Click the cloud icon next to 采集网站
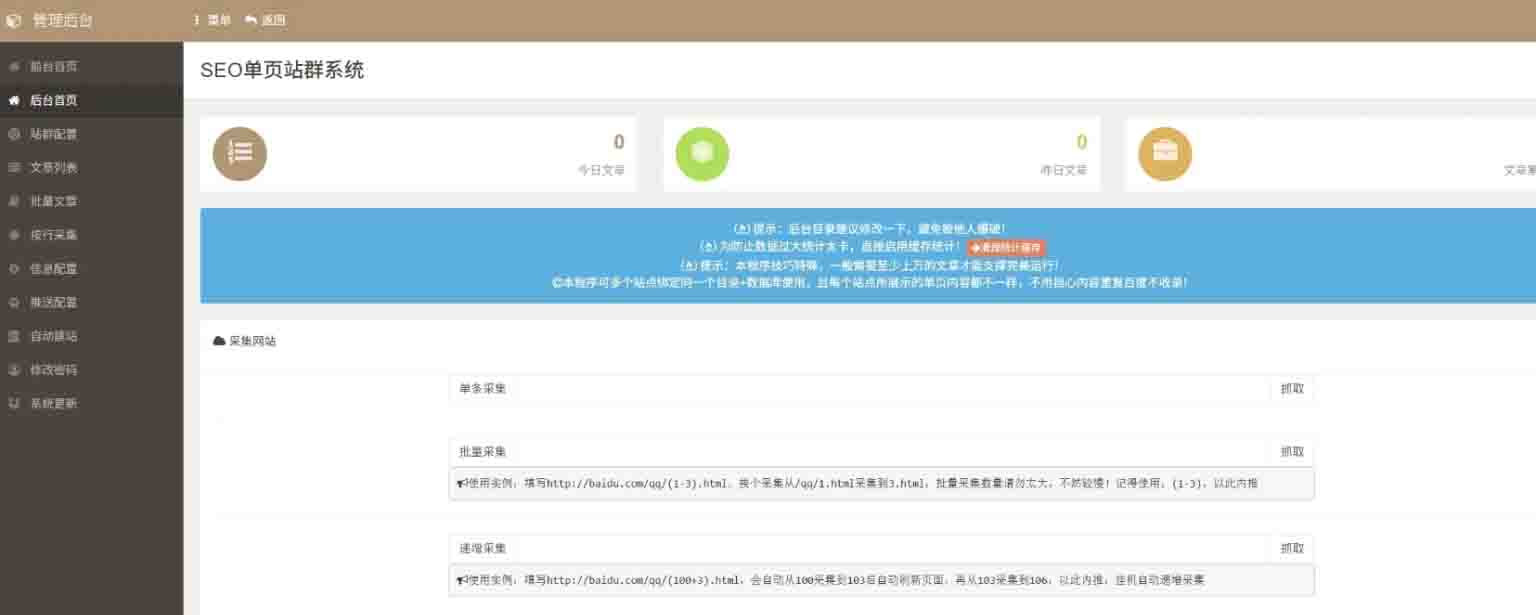The height and width of the screenshot is (615, 1536). tap(219, 341)
